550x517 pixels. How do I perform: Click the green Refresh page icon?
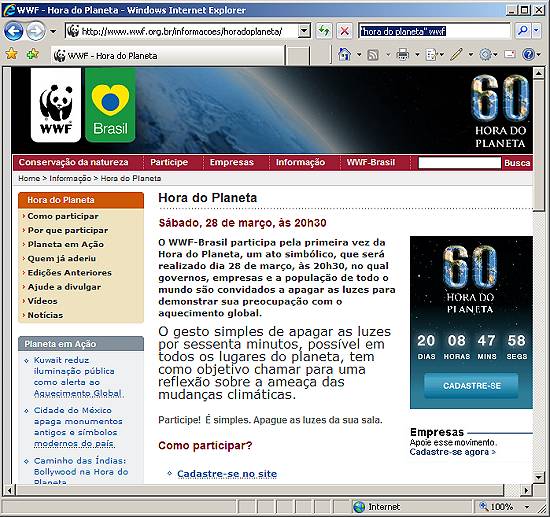click(323, 32)
